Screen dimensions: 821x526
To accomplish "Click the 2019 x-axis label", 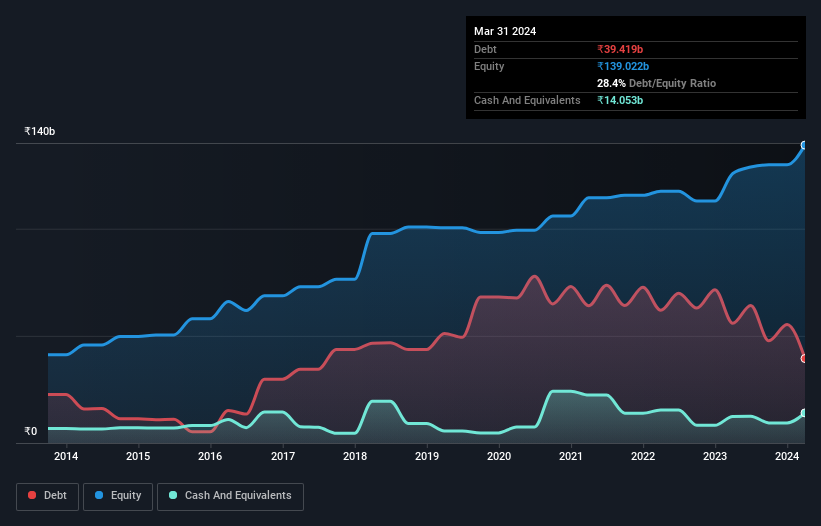I will click(x=427, y=456).
